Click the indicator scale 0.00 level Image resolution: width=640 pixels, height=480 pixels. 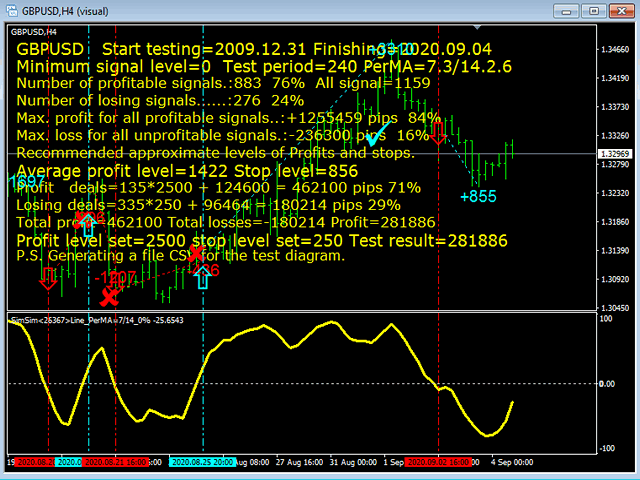click(607, 384)
